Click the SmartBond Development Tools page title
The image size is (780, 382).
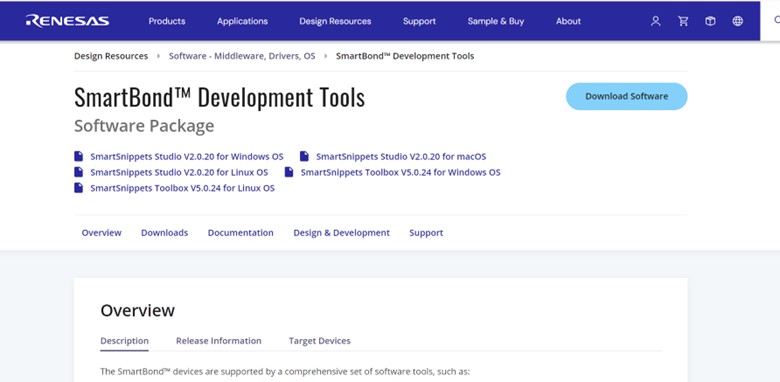pyautogui.click(x=219, y=96)
